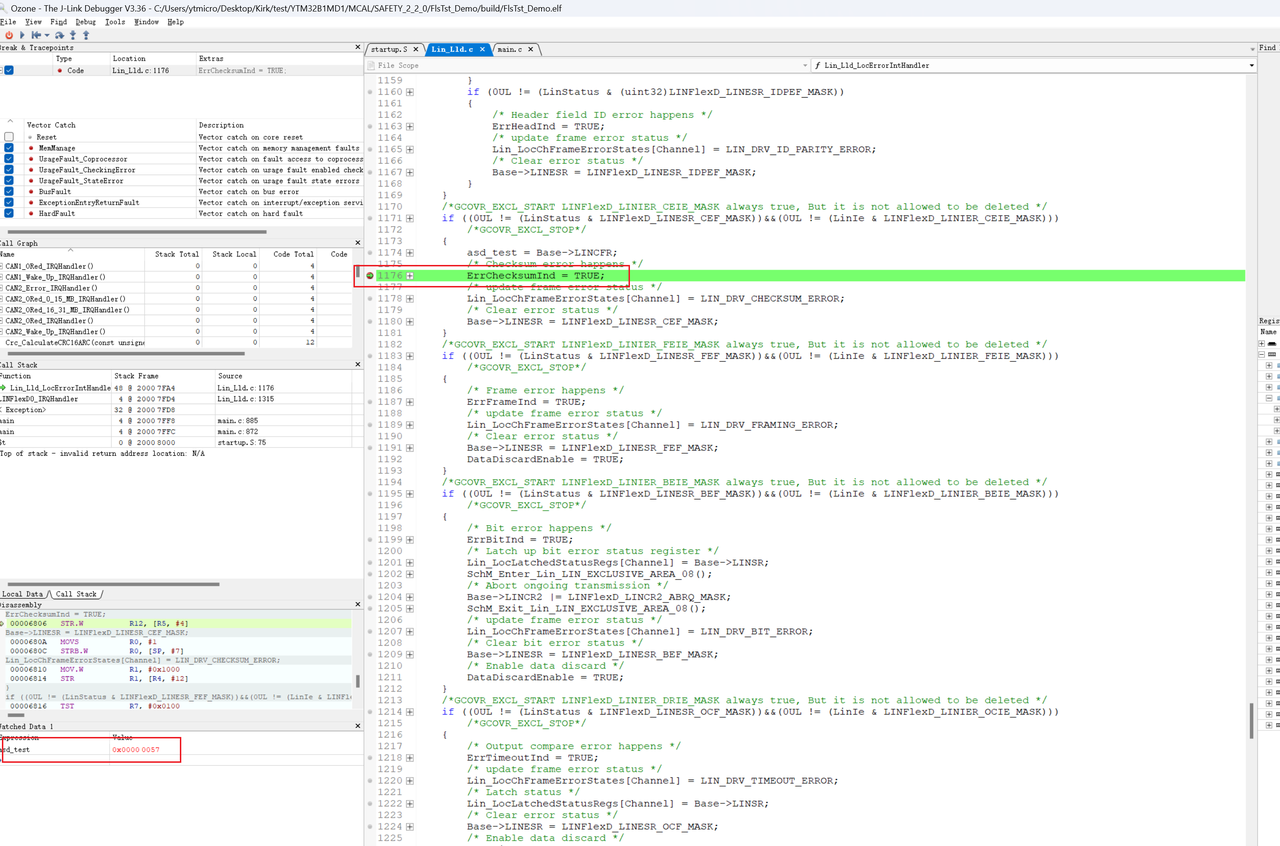Image resolution: width=1280 pixels, height=846 pixels.
Task: Switch to the Local Data tab
Action: coord(23,594)
